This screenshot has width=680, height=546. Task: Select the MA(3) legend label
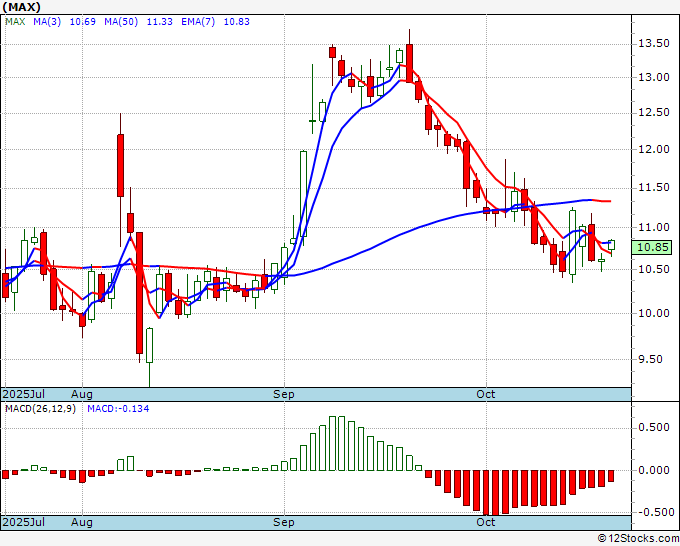46,20
